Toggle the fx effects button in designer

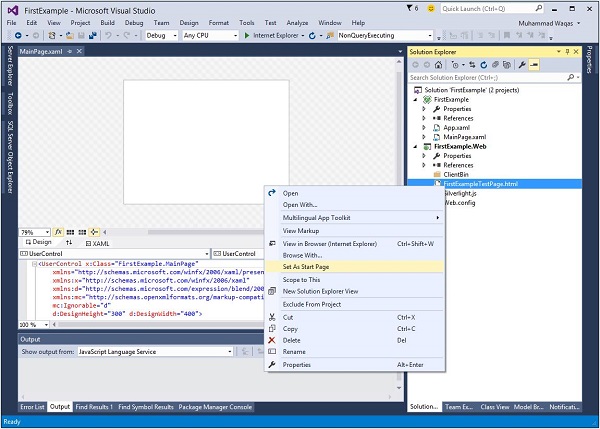point(58,232)
